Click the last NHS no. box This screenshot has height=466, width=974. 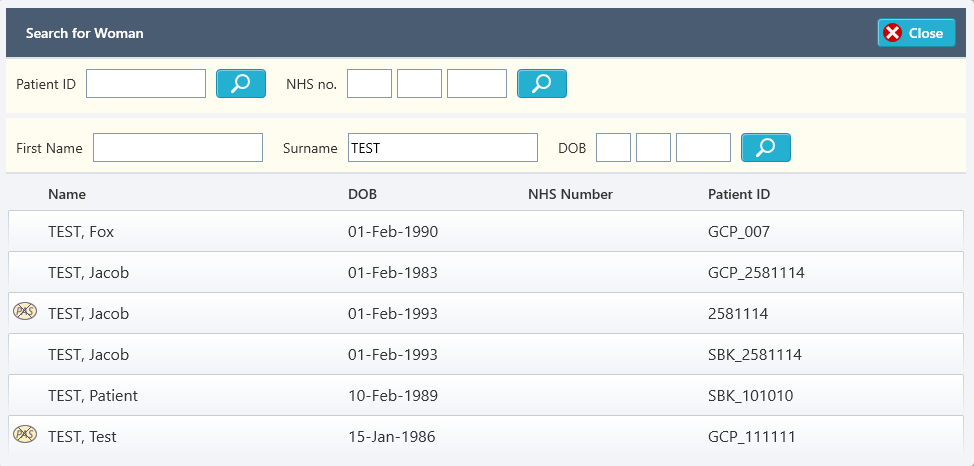point(477,84)
